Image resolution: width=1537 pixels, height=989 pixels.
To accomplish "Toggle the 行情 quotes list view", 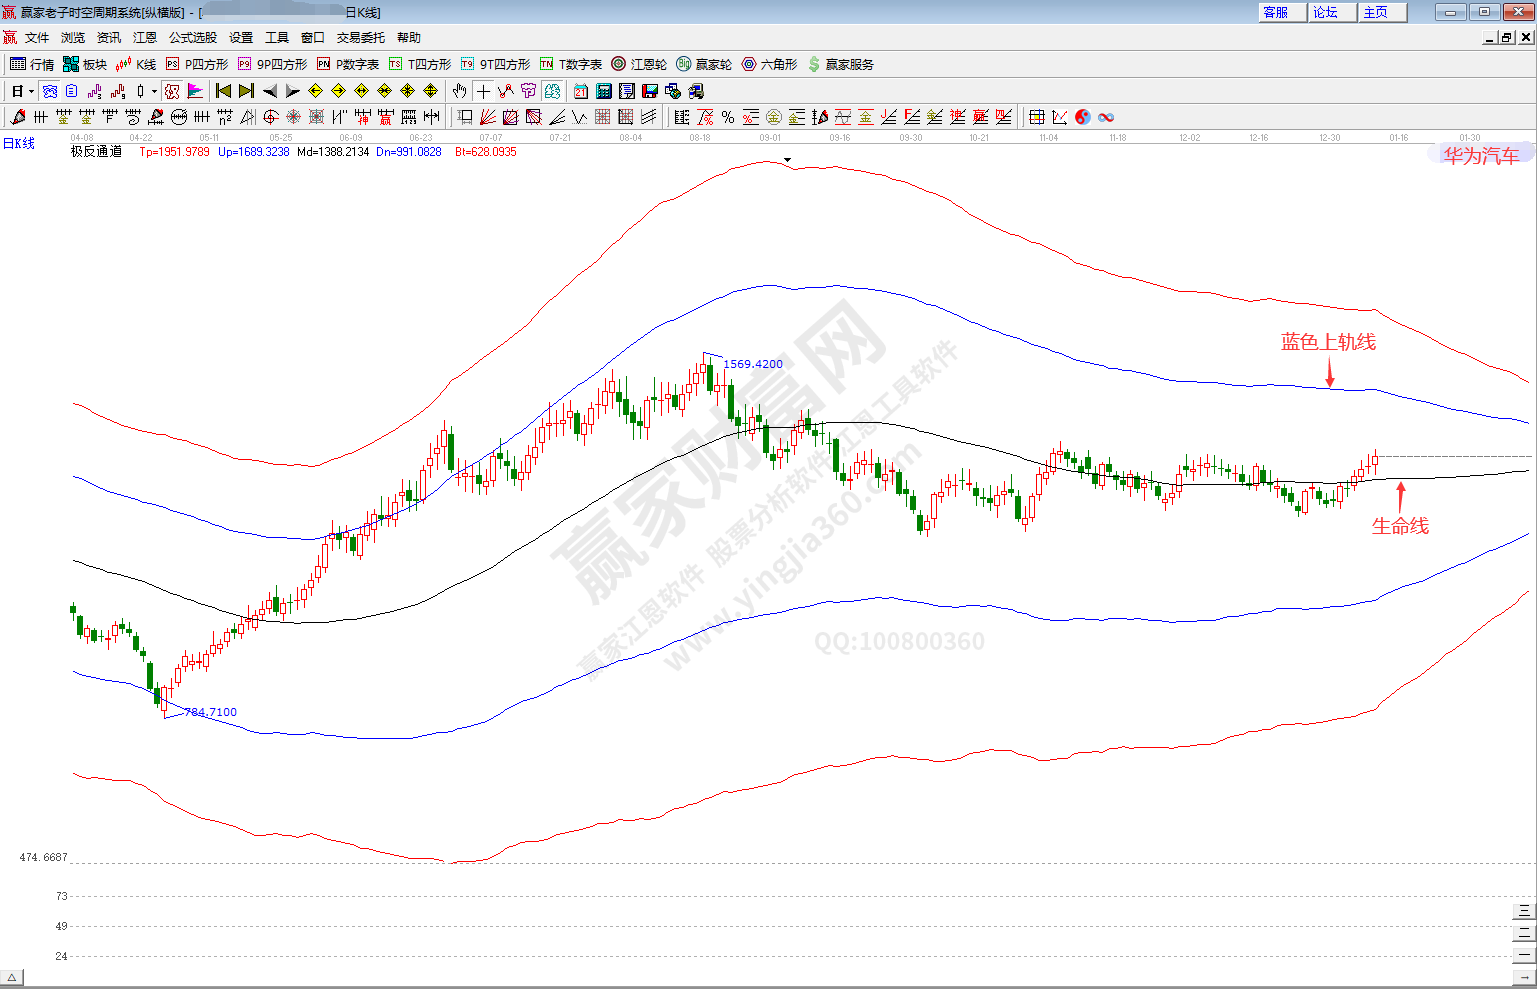I will (32, 64).
